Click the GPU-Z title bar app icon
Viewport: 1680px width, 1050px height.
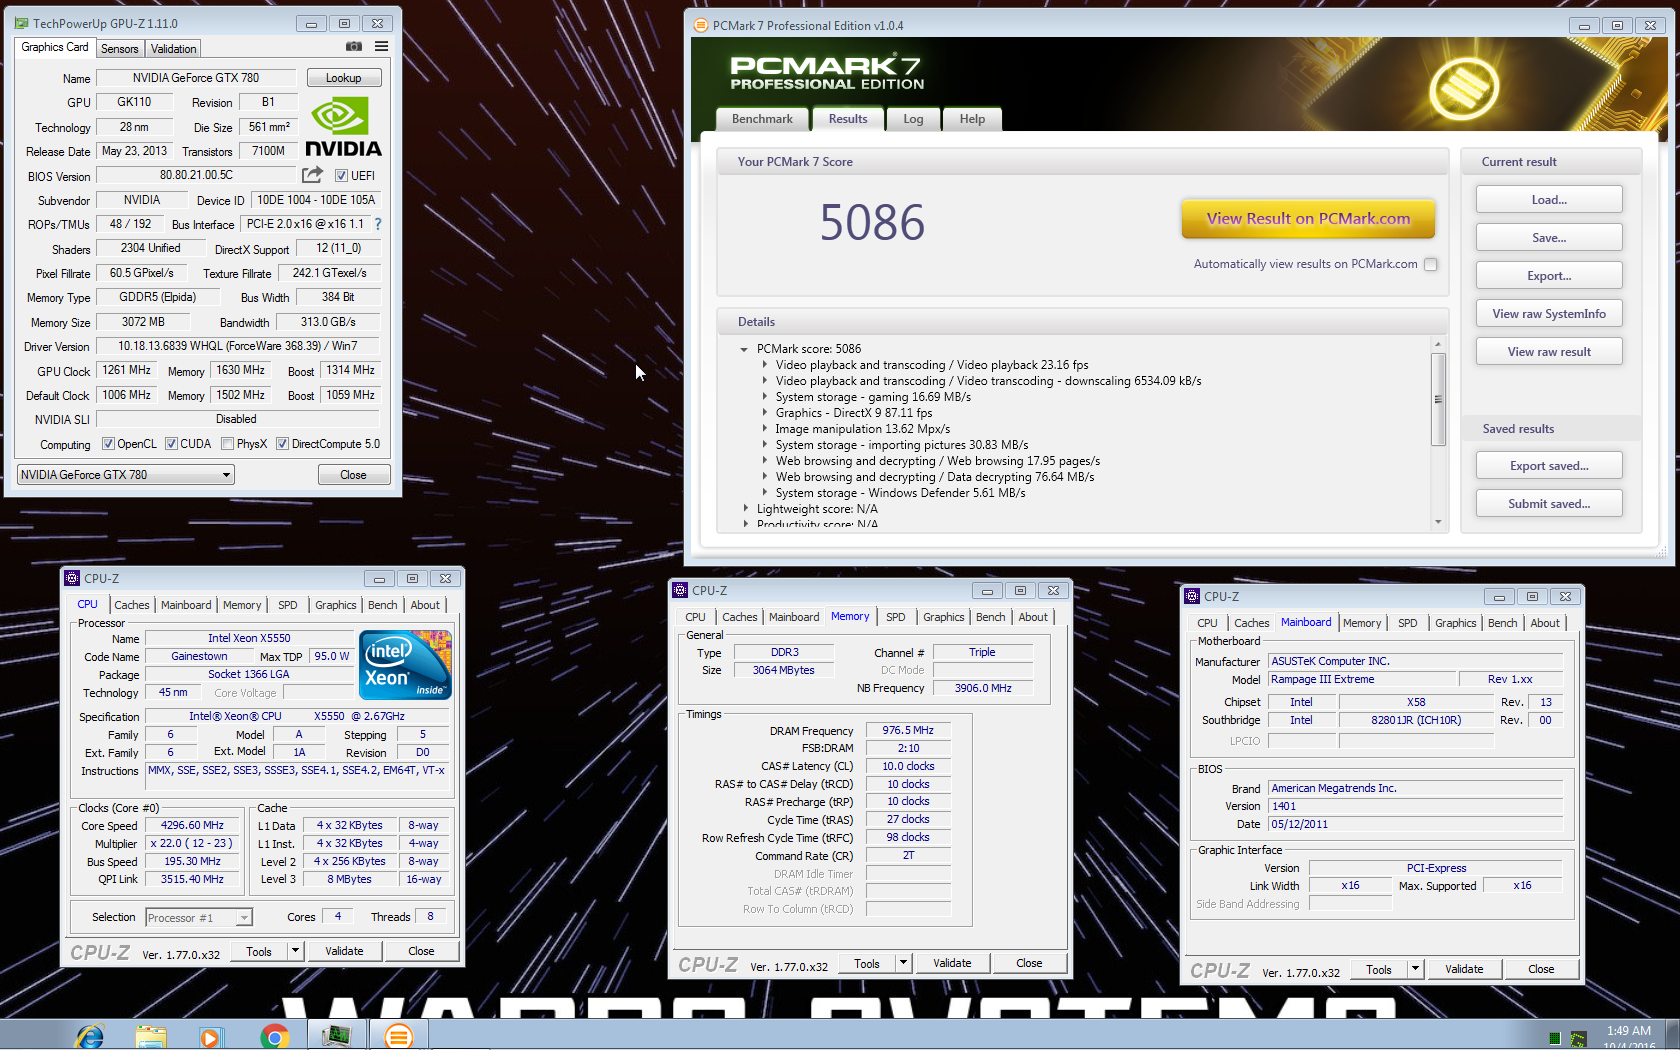pyautogui.click(x=21, y=23)
